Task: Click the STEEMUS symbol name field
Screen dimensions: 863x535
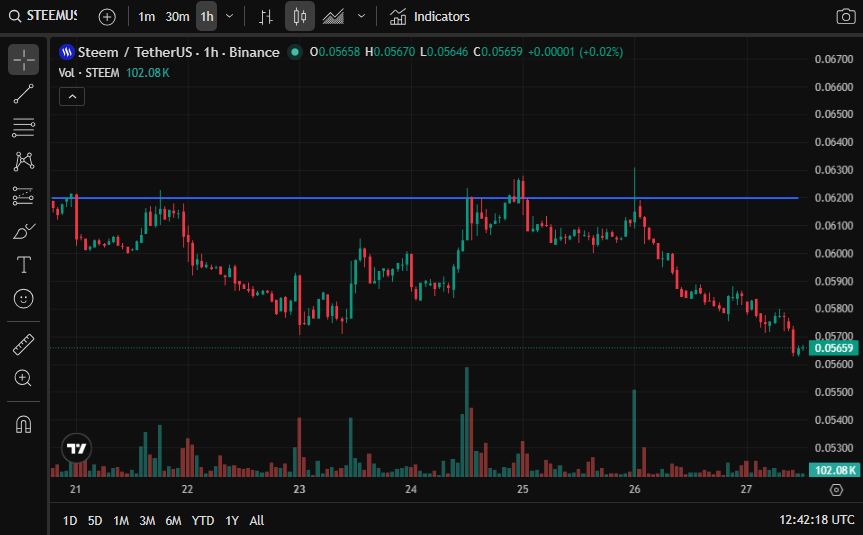Action: click(52, 16)
